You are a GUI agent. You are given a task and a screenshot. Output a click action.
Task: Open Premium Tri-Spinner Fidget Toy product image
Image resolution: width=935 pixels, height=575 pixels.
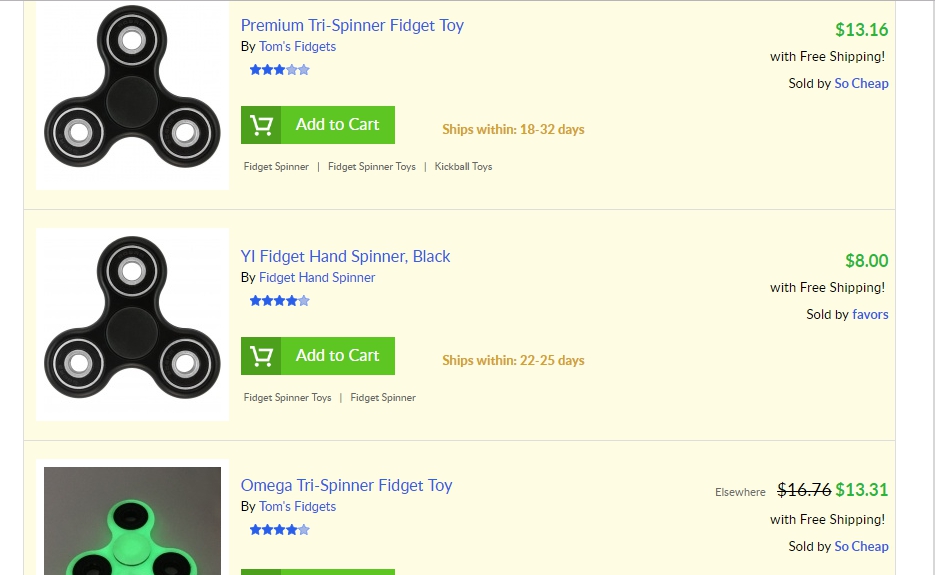(x=132, y=96)
